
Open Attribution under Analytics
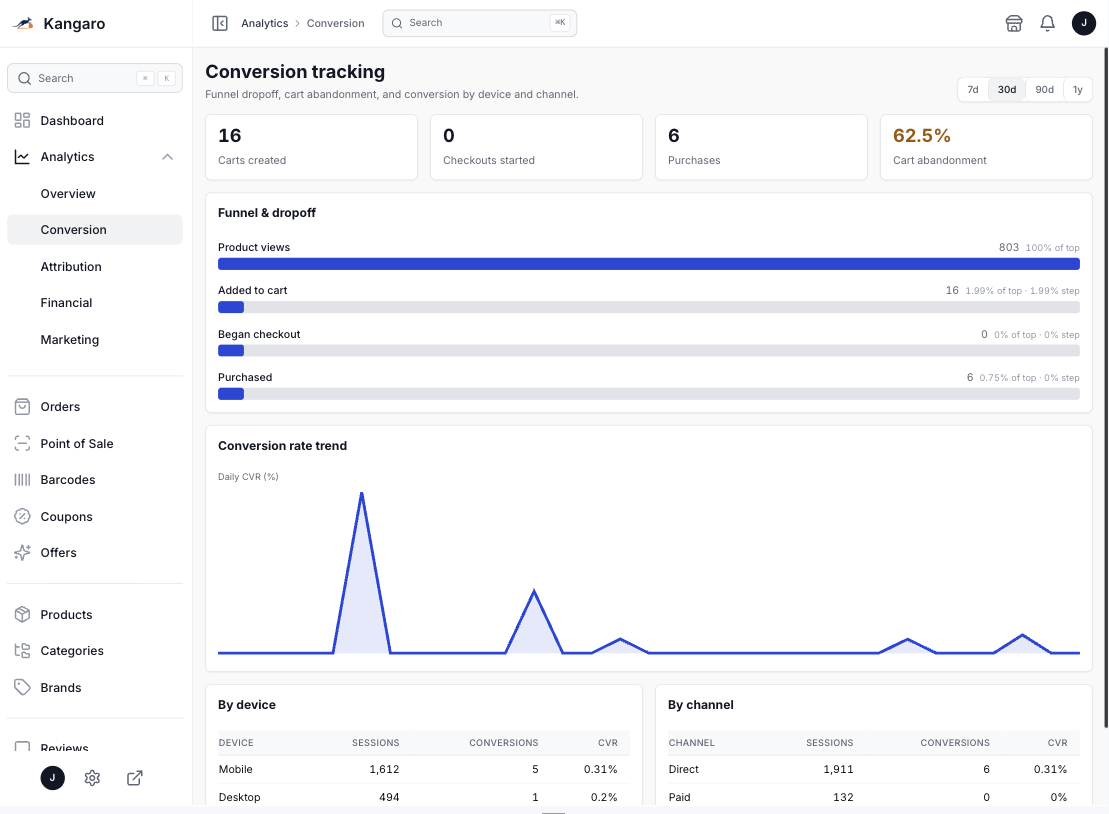(x=95, y=267)
